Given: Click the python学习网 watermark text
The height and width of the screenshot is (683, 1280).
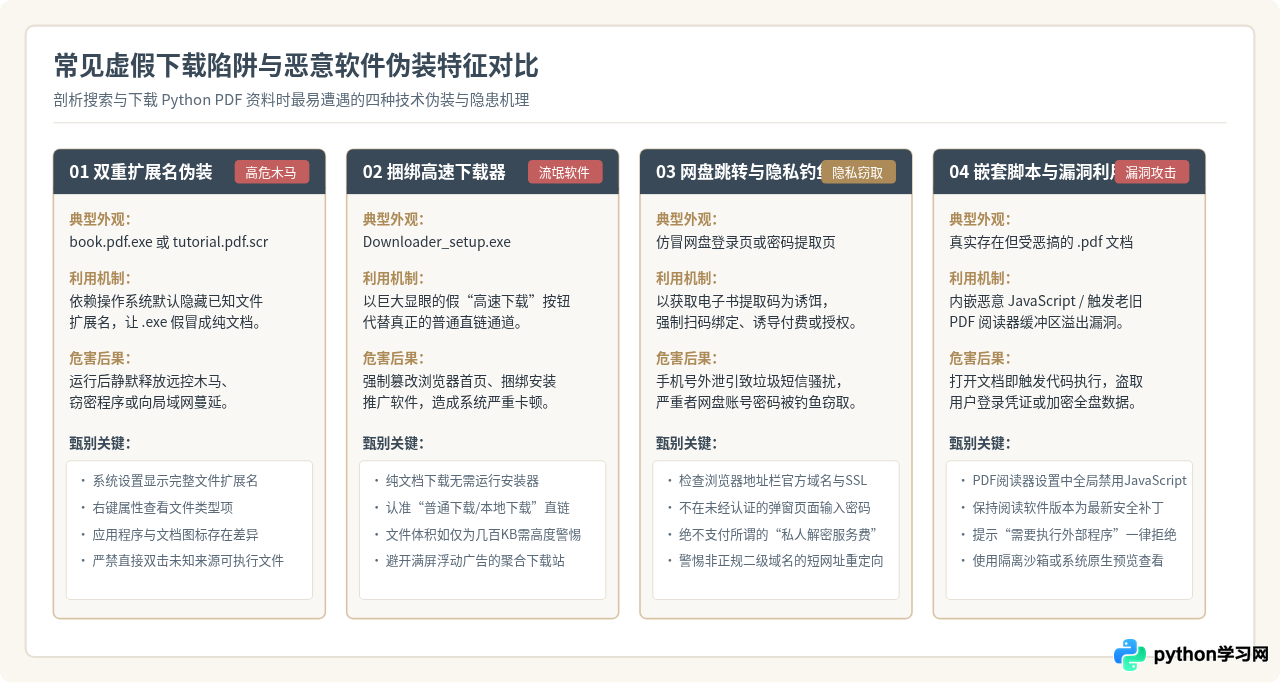Looking at the screenshot, I should click(x=1211, y=655).
